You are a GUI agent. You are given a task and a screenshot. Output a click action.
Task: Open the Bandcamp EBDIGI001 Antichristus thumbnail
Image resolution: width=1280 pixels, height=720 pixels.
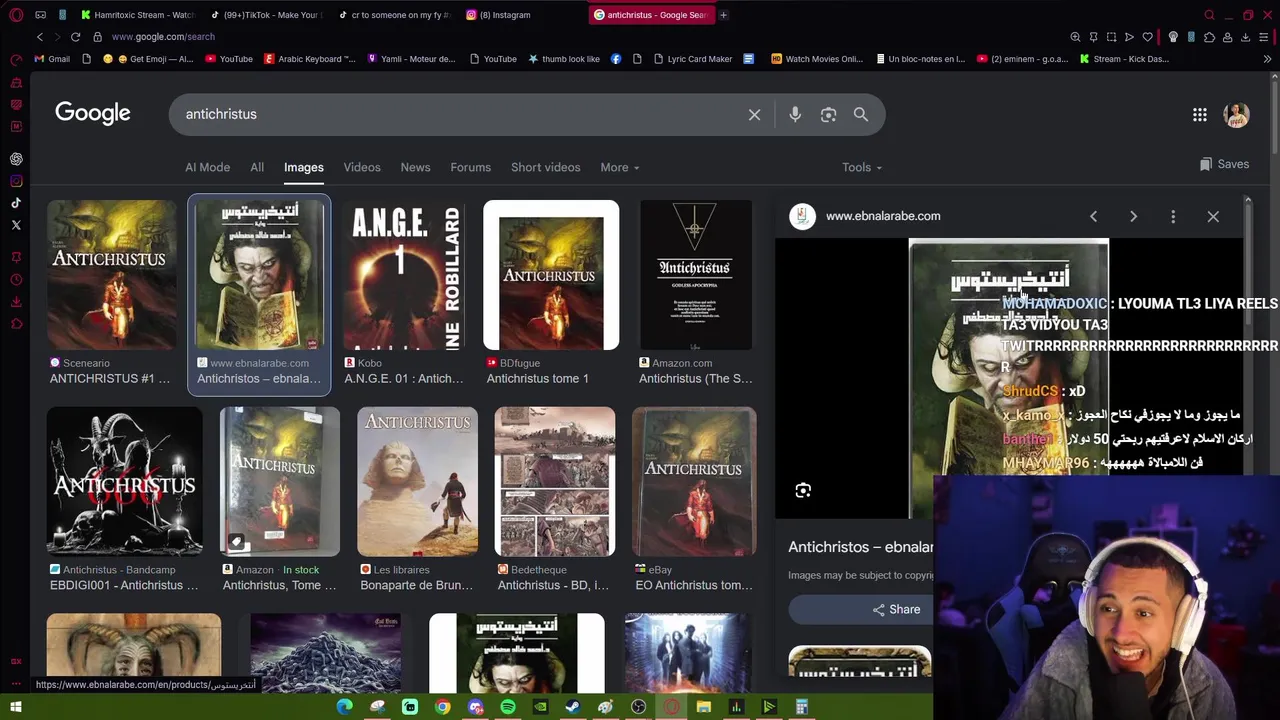click(x=124, y=481)
